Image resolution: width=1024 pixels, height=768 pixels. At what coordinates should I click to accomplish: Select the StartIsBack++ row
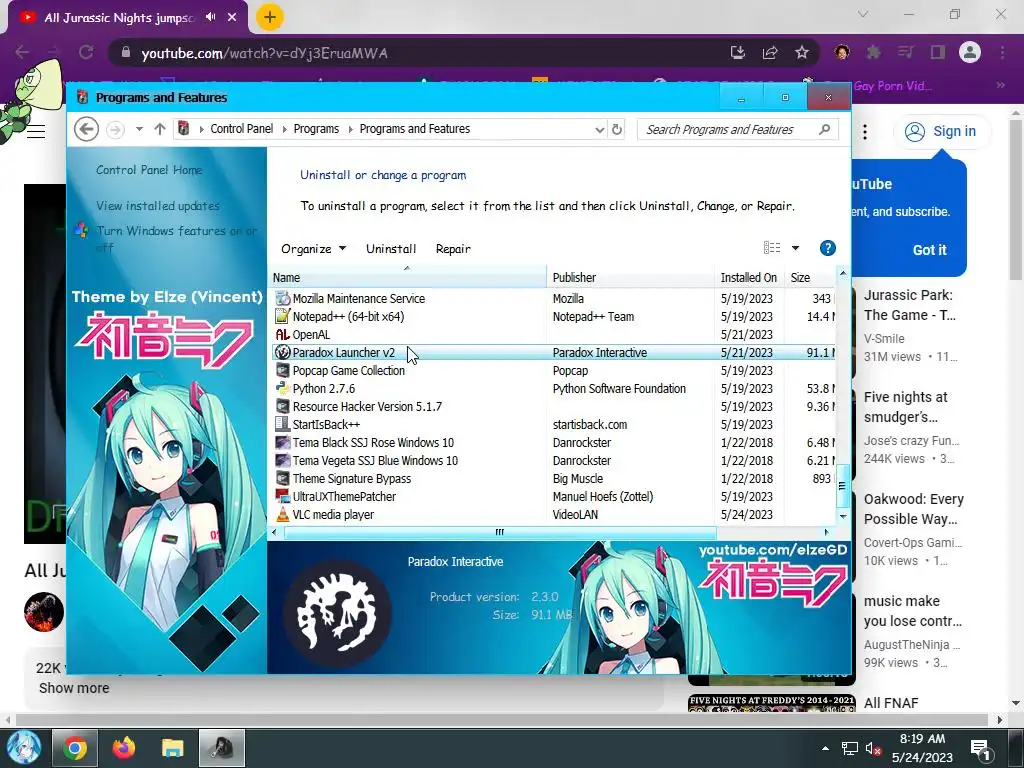(553, 424)
